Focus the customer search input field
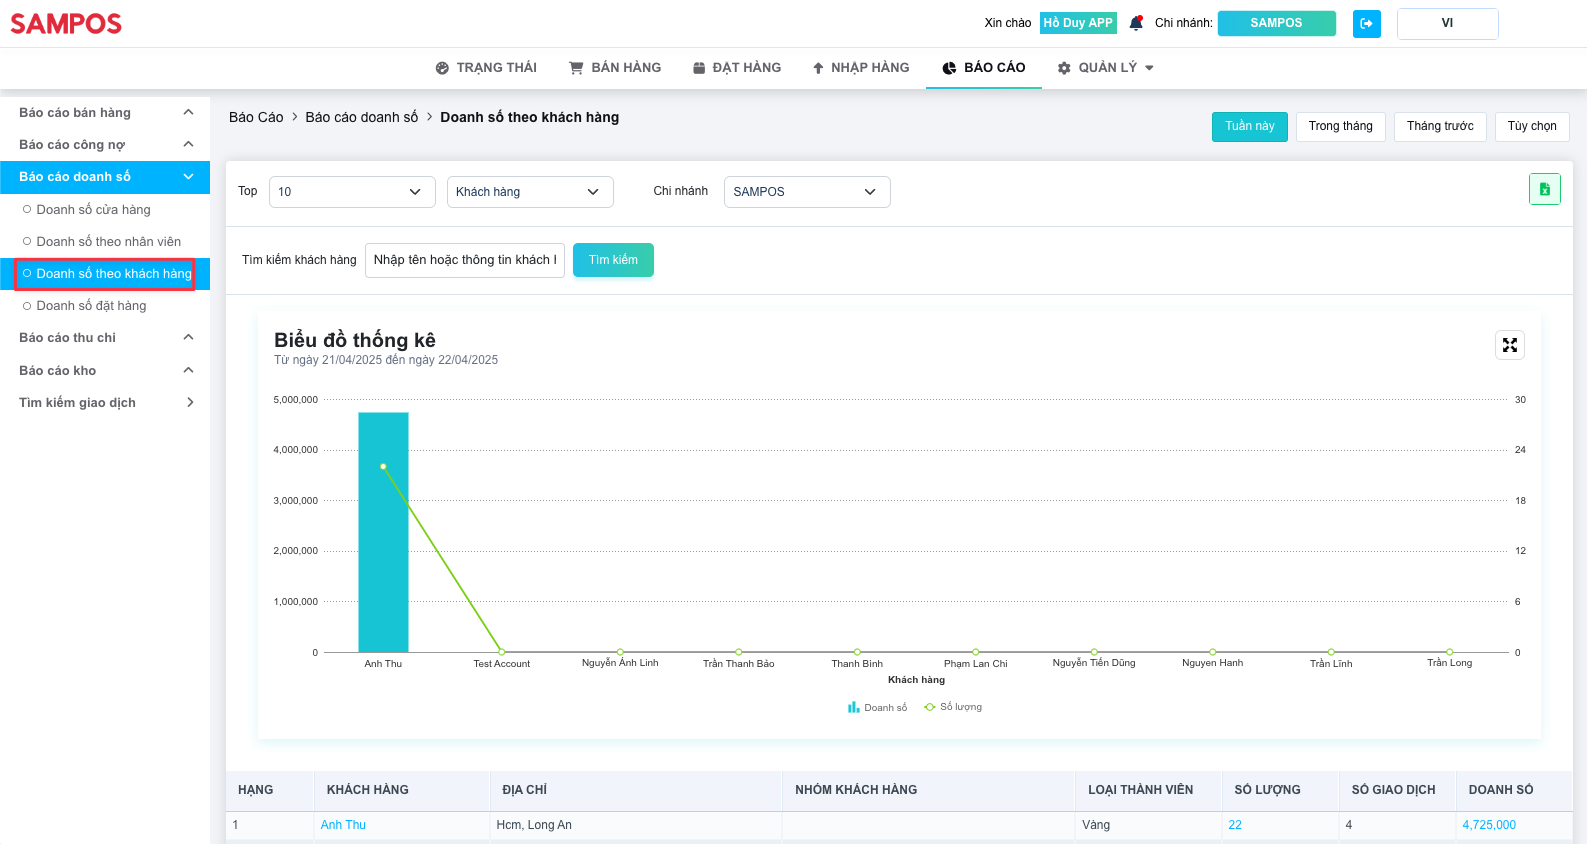The height and width of the screenshot is (844, 1587). tap(465, 260)
